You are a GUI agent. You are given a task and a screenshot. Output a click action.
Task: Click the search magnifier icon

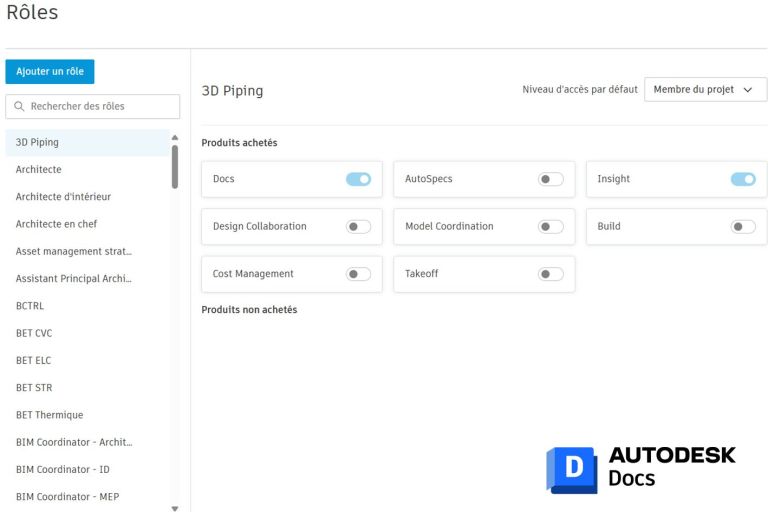(x=19, y=106)
